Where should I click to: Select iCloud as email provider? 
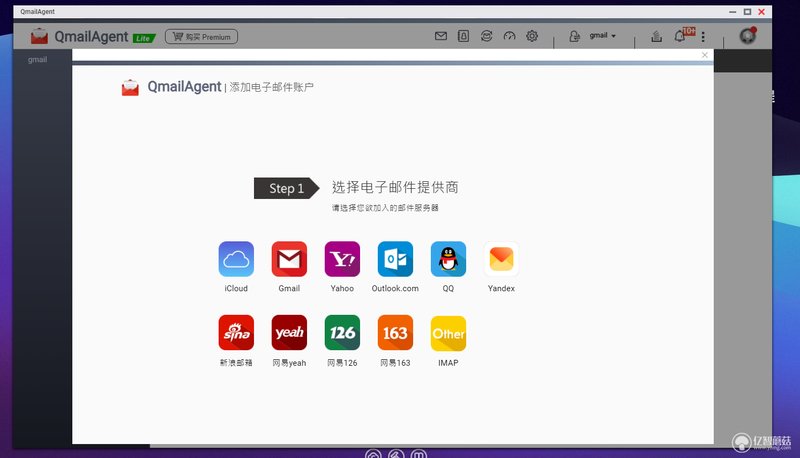236,259
